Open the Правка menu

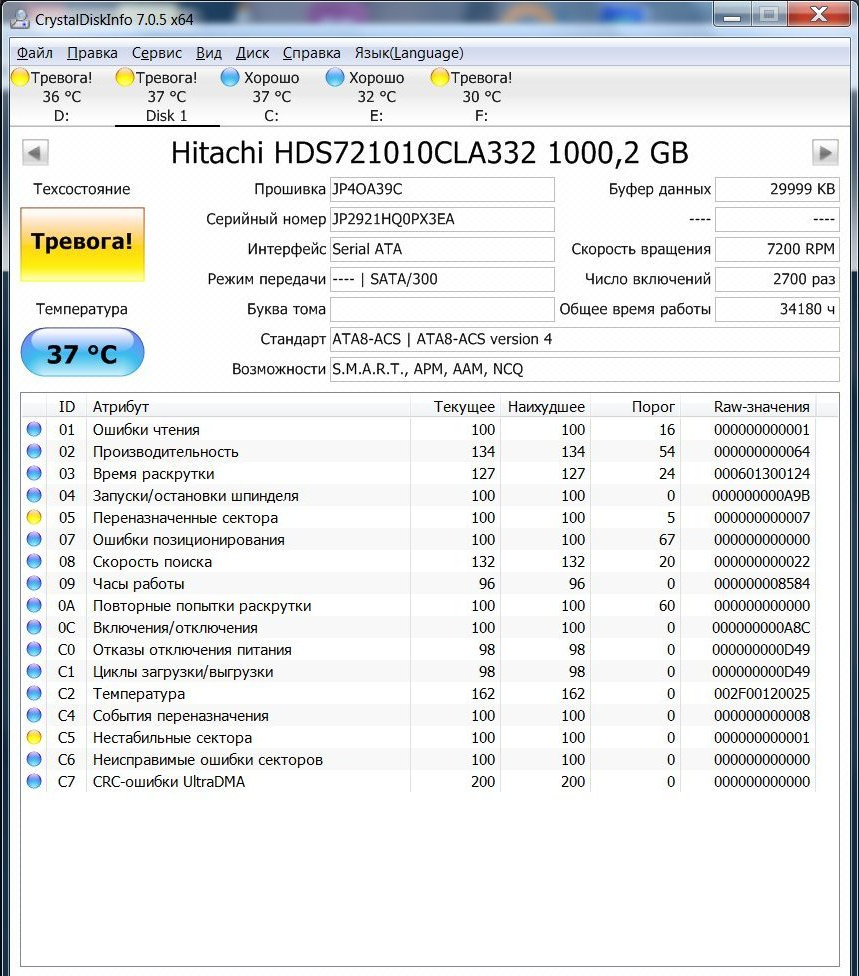click(x=92, y=53)
